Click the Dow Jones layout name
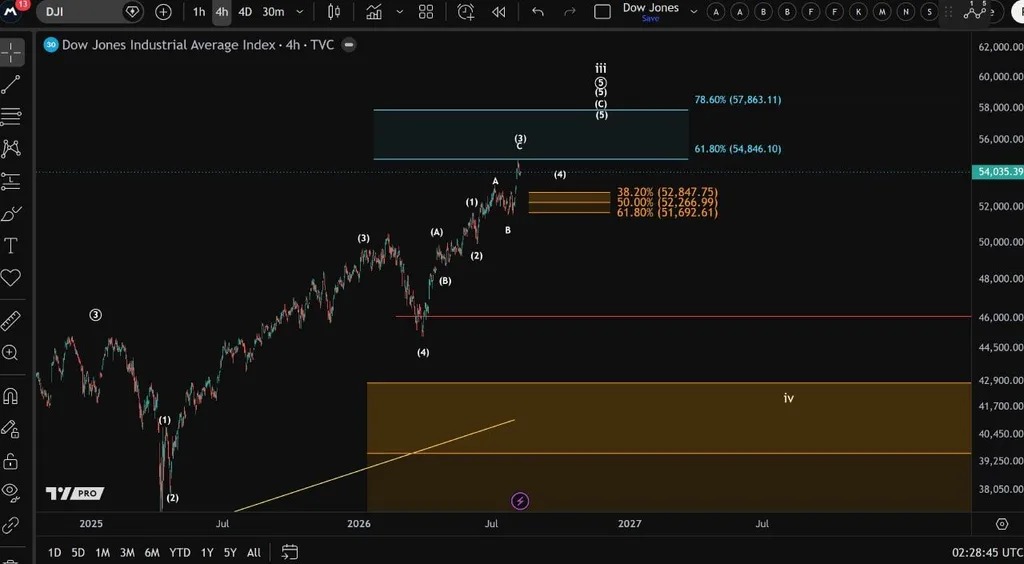 (650, 8)
